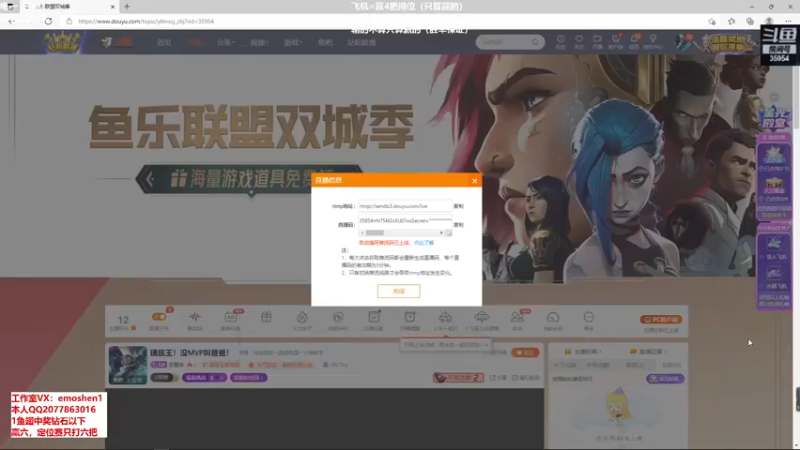Expand the 游戏 dropdown in navigation

pos(292,42)
